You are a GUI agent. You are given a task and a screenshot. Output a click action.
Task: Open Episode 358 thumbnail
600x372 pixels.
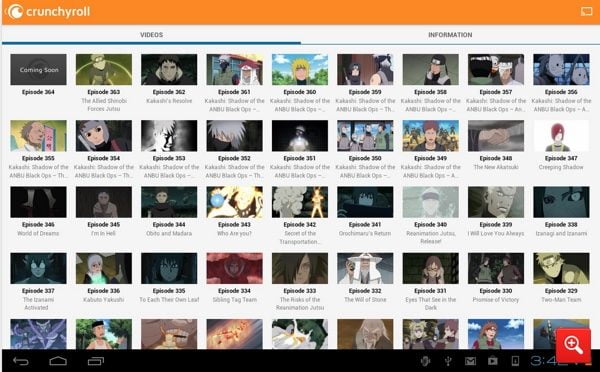430,69
